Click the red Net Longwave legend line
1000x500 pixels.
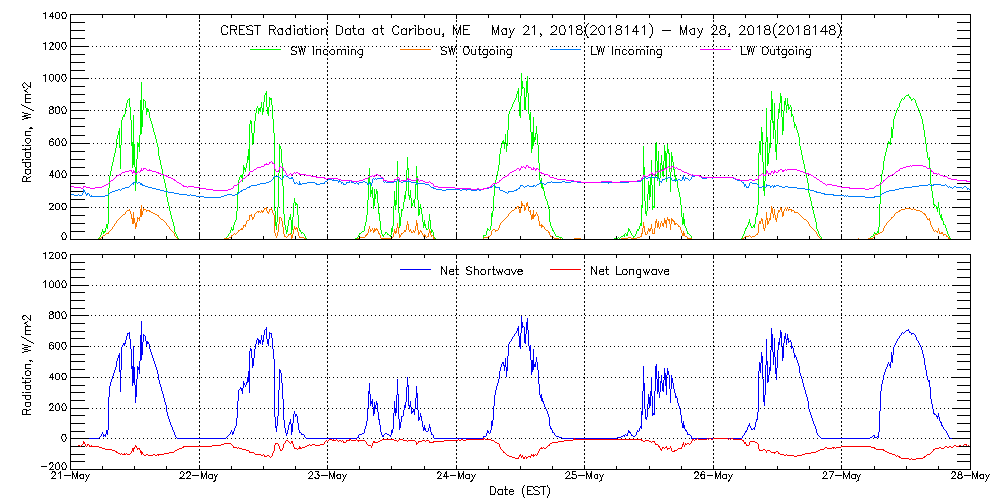(x=565, y=271)
